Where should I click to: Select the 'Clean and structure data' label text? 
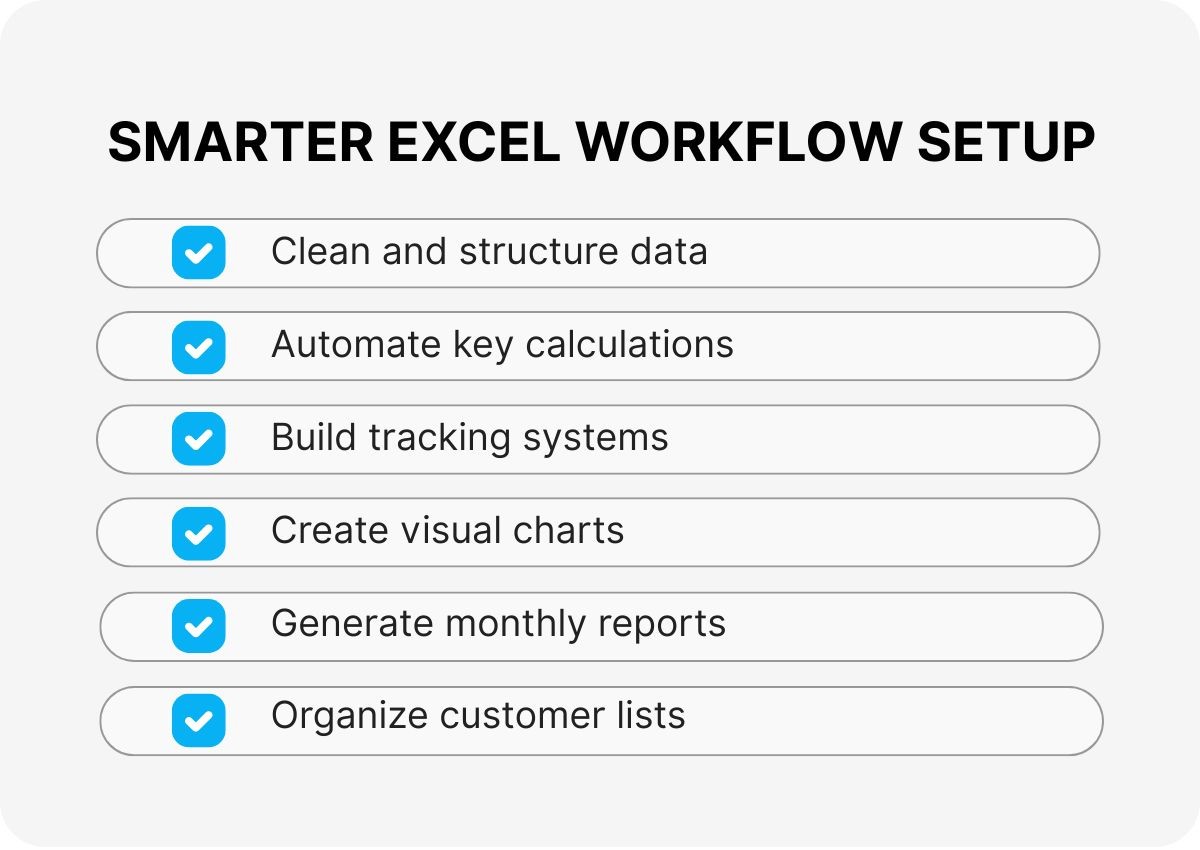click(489, 251)
